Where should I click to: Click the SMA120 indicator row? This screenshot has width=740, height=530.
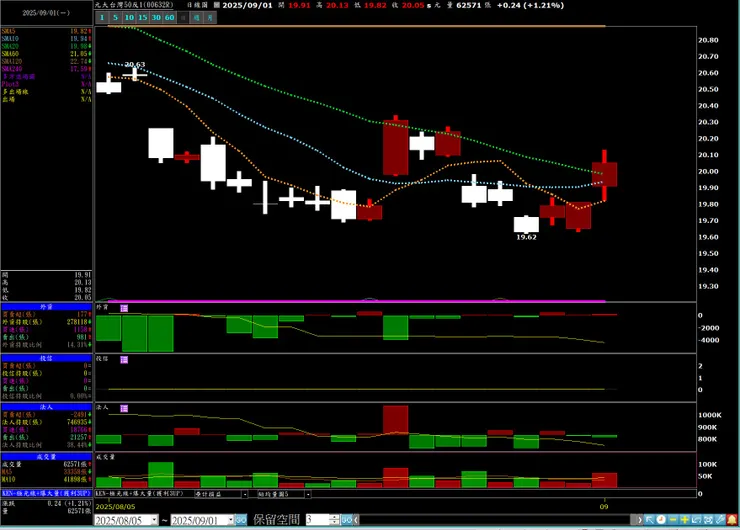click(x=46, y=61)
